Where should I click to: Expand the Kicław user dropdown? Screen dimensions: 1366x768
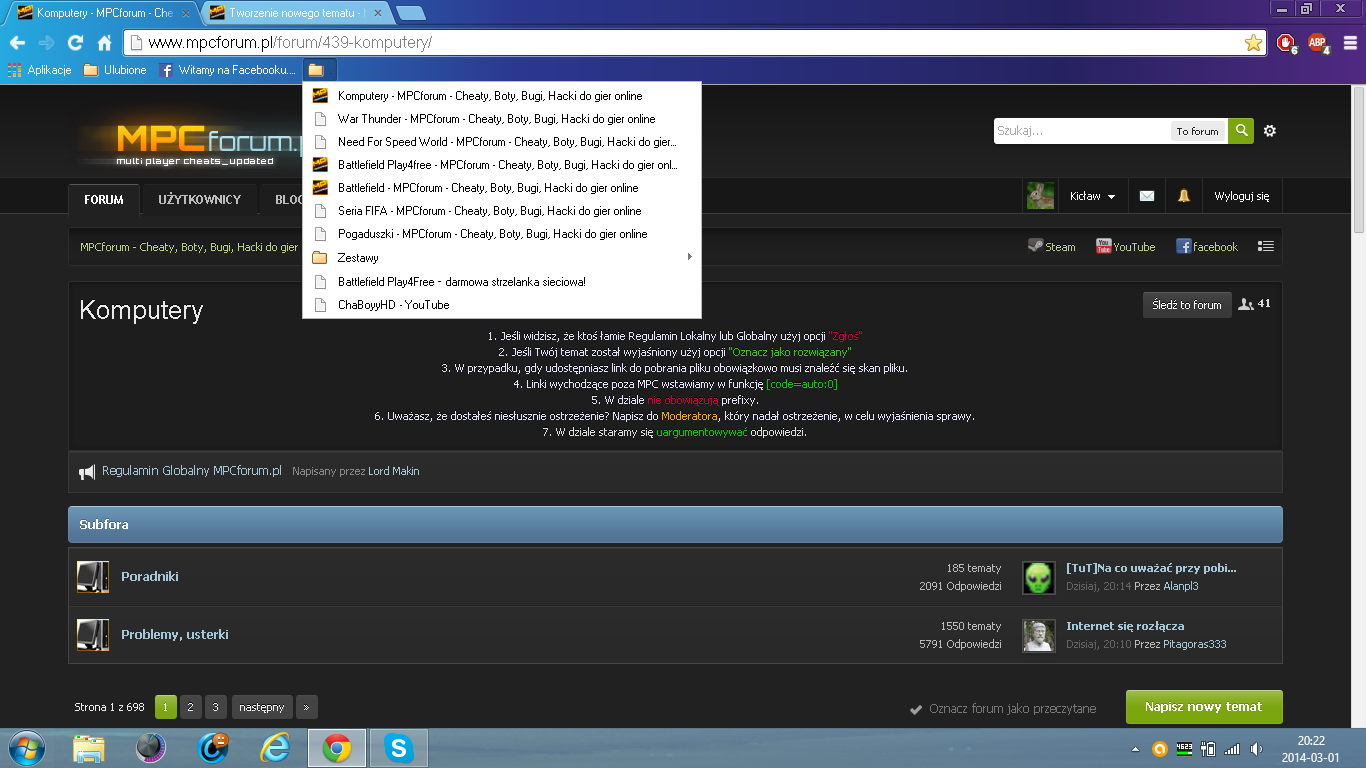(1092, 196)
